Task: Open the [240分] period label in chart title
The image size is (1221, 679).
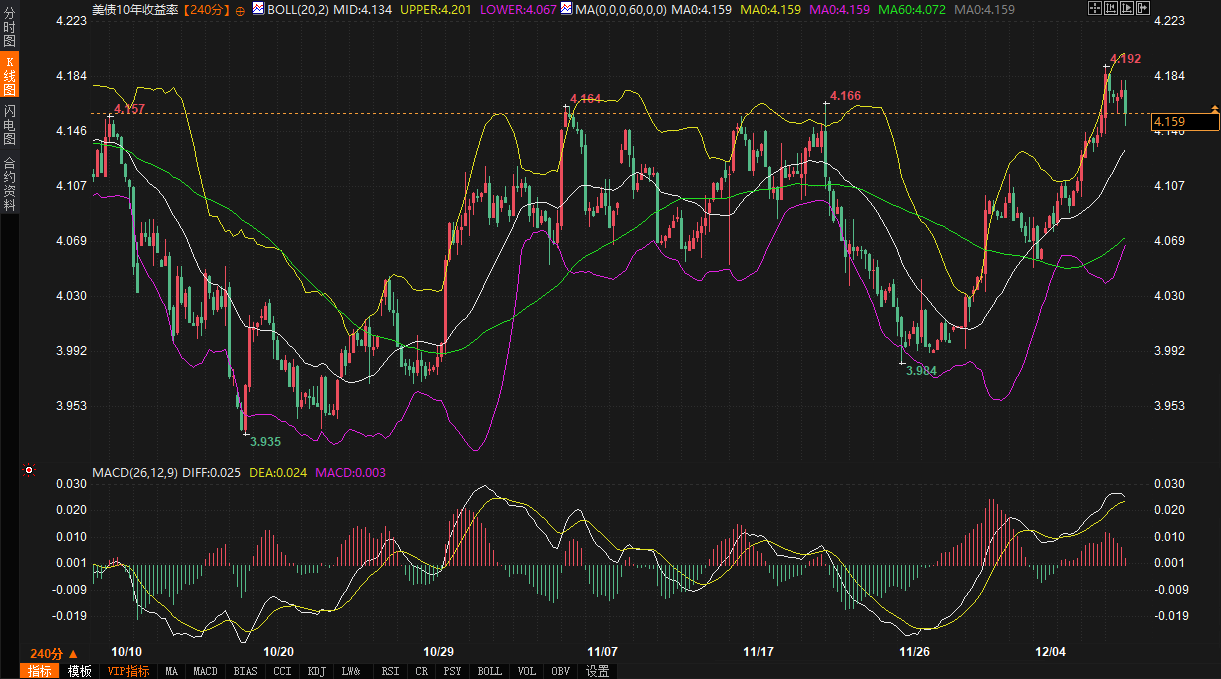Action: coord(207,9)
